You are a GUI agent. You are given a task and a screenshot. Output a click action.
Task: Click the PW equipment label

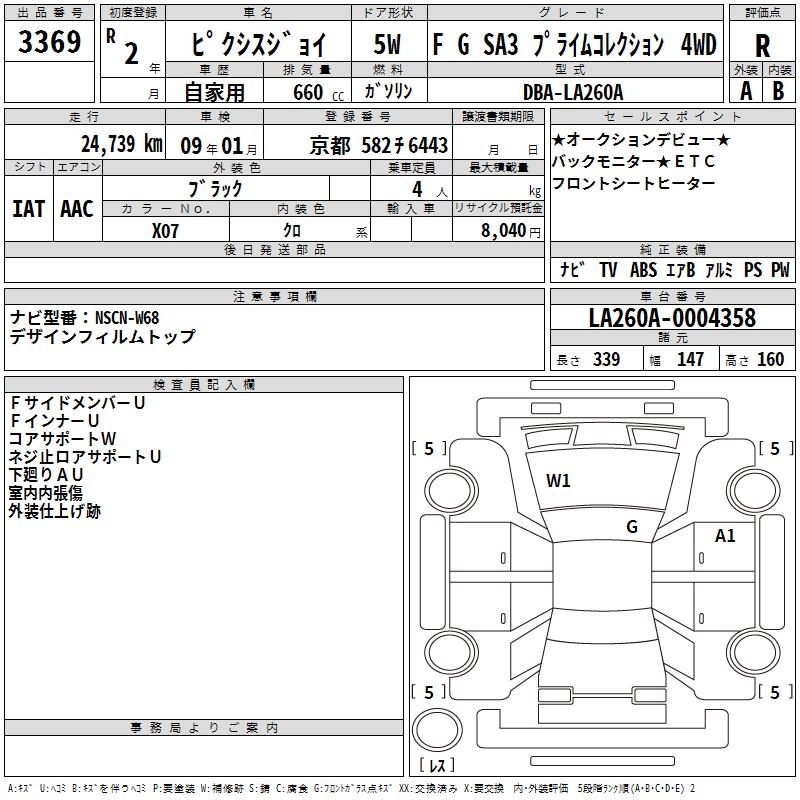click(x=780, y=269)
